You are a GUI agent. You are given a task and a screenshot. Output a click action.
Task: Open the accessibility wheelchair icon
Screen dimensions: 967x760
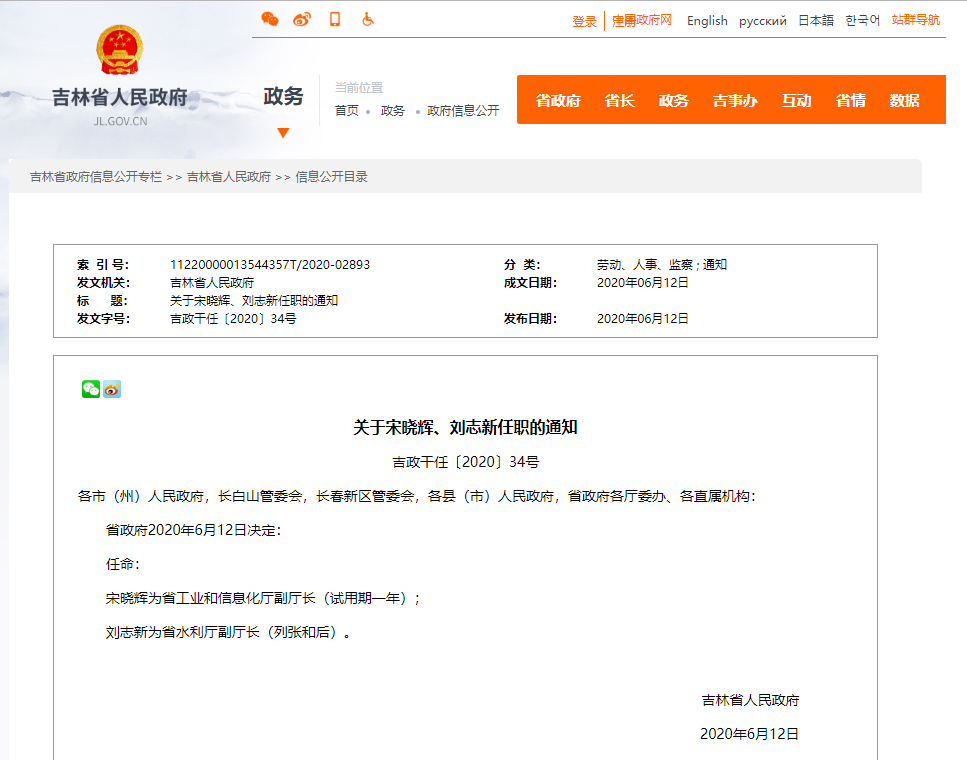(368, 19)
